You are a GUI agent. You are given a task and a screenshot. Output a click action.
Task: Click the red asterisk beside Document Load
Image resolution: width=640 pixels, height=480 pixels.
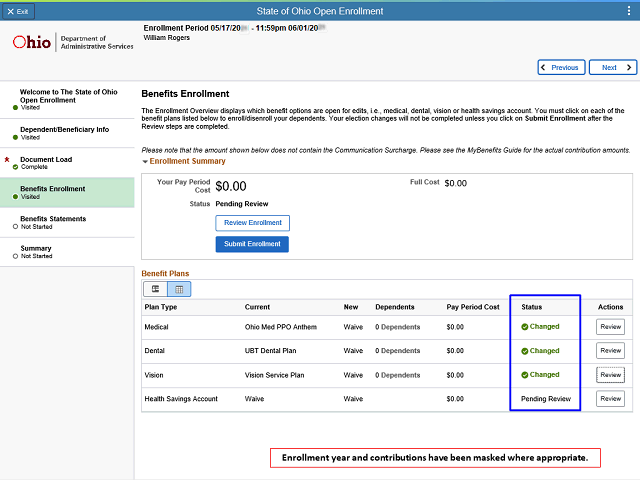pyautogui.click(x=7, y=160)
